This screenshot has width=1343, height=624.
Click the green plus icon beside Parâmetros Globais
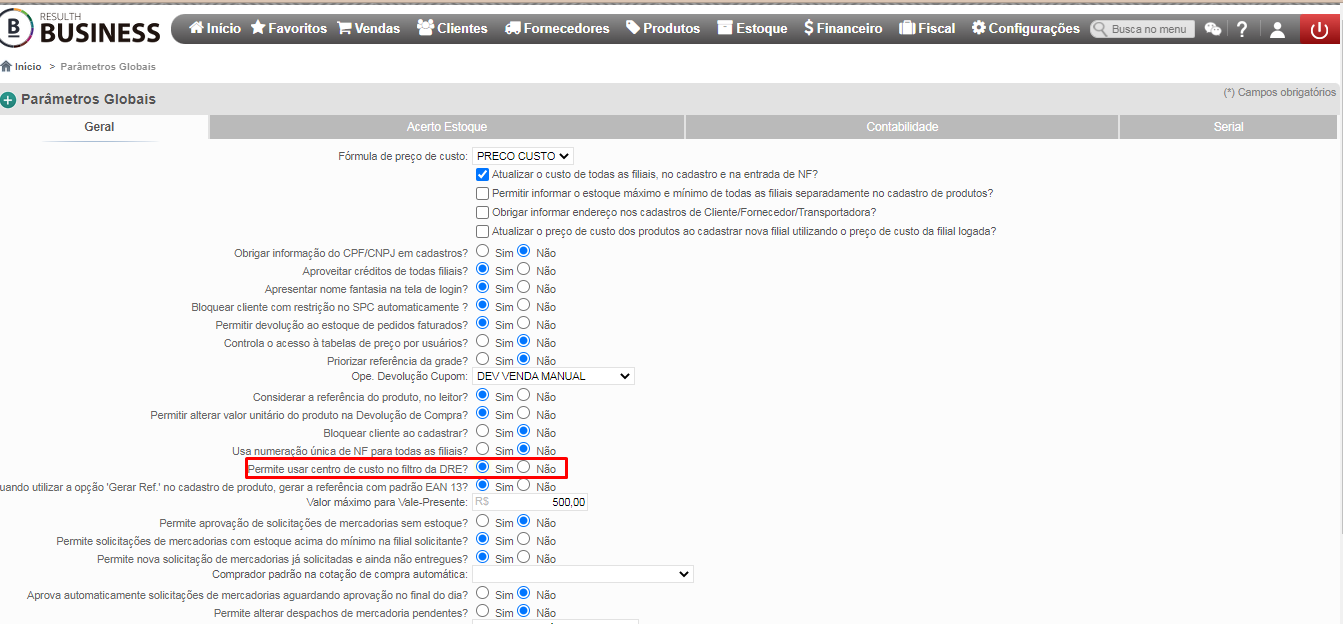point(8,100)
